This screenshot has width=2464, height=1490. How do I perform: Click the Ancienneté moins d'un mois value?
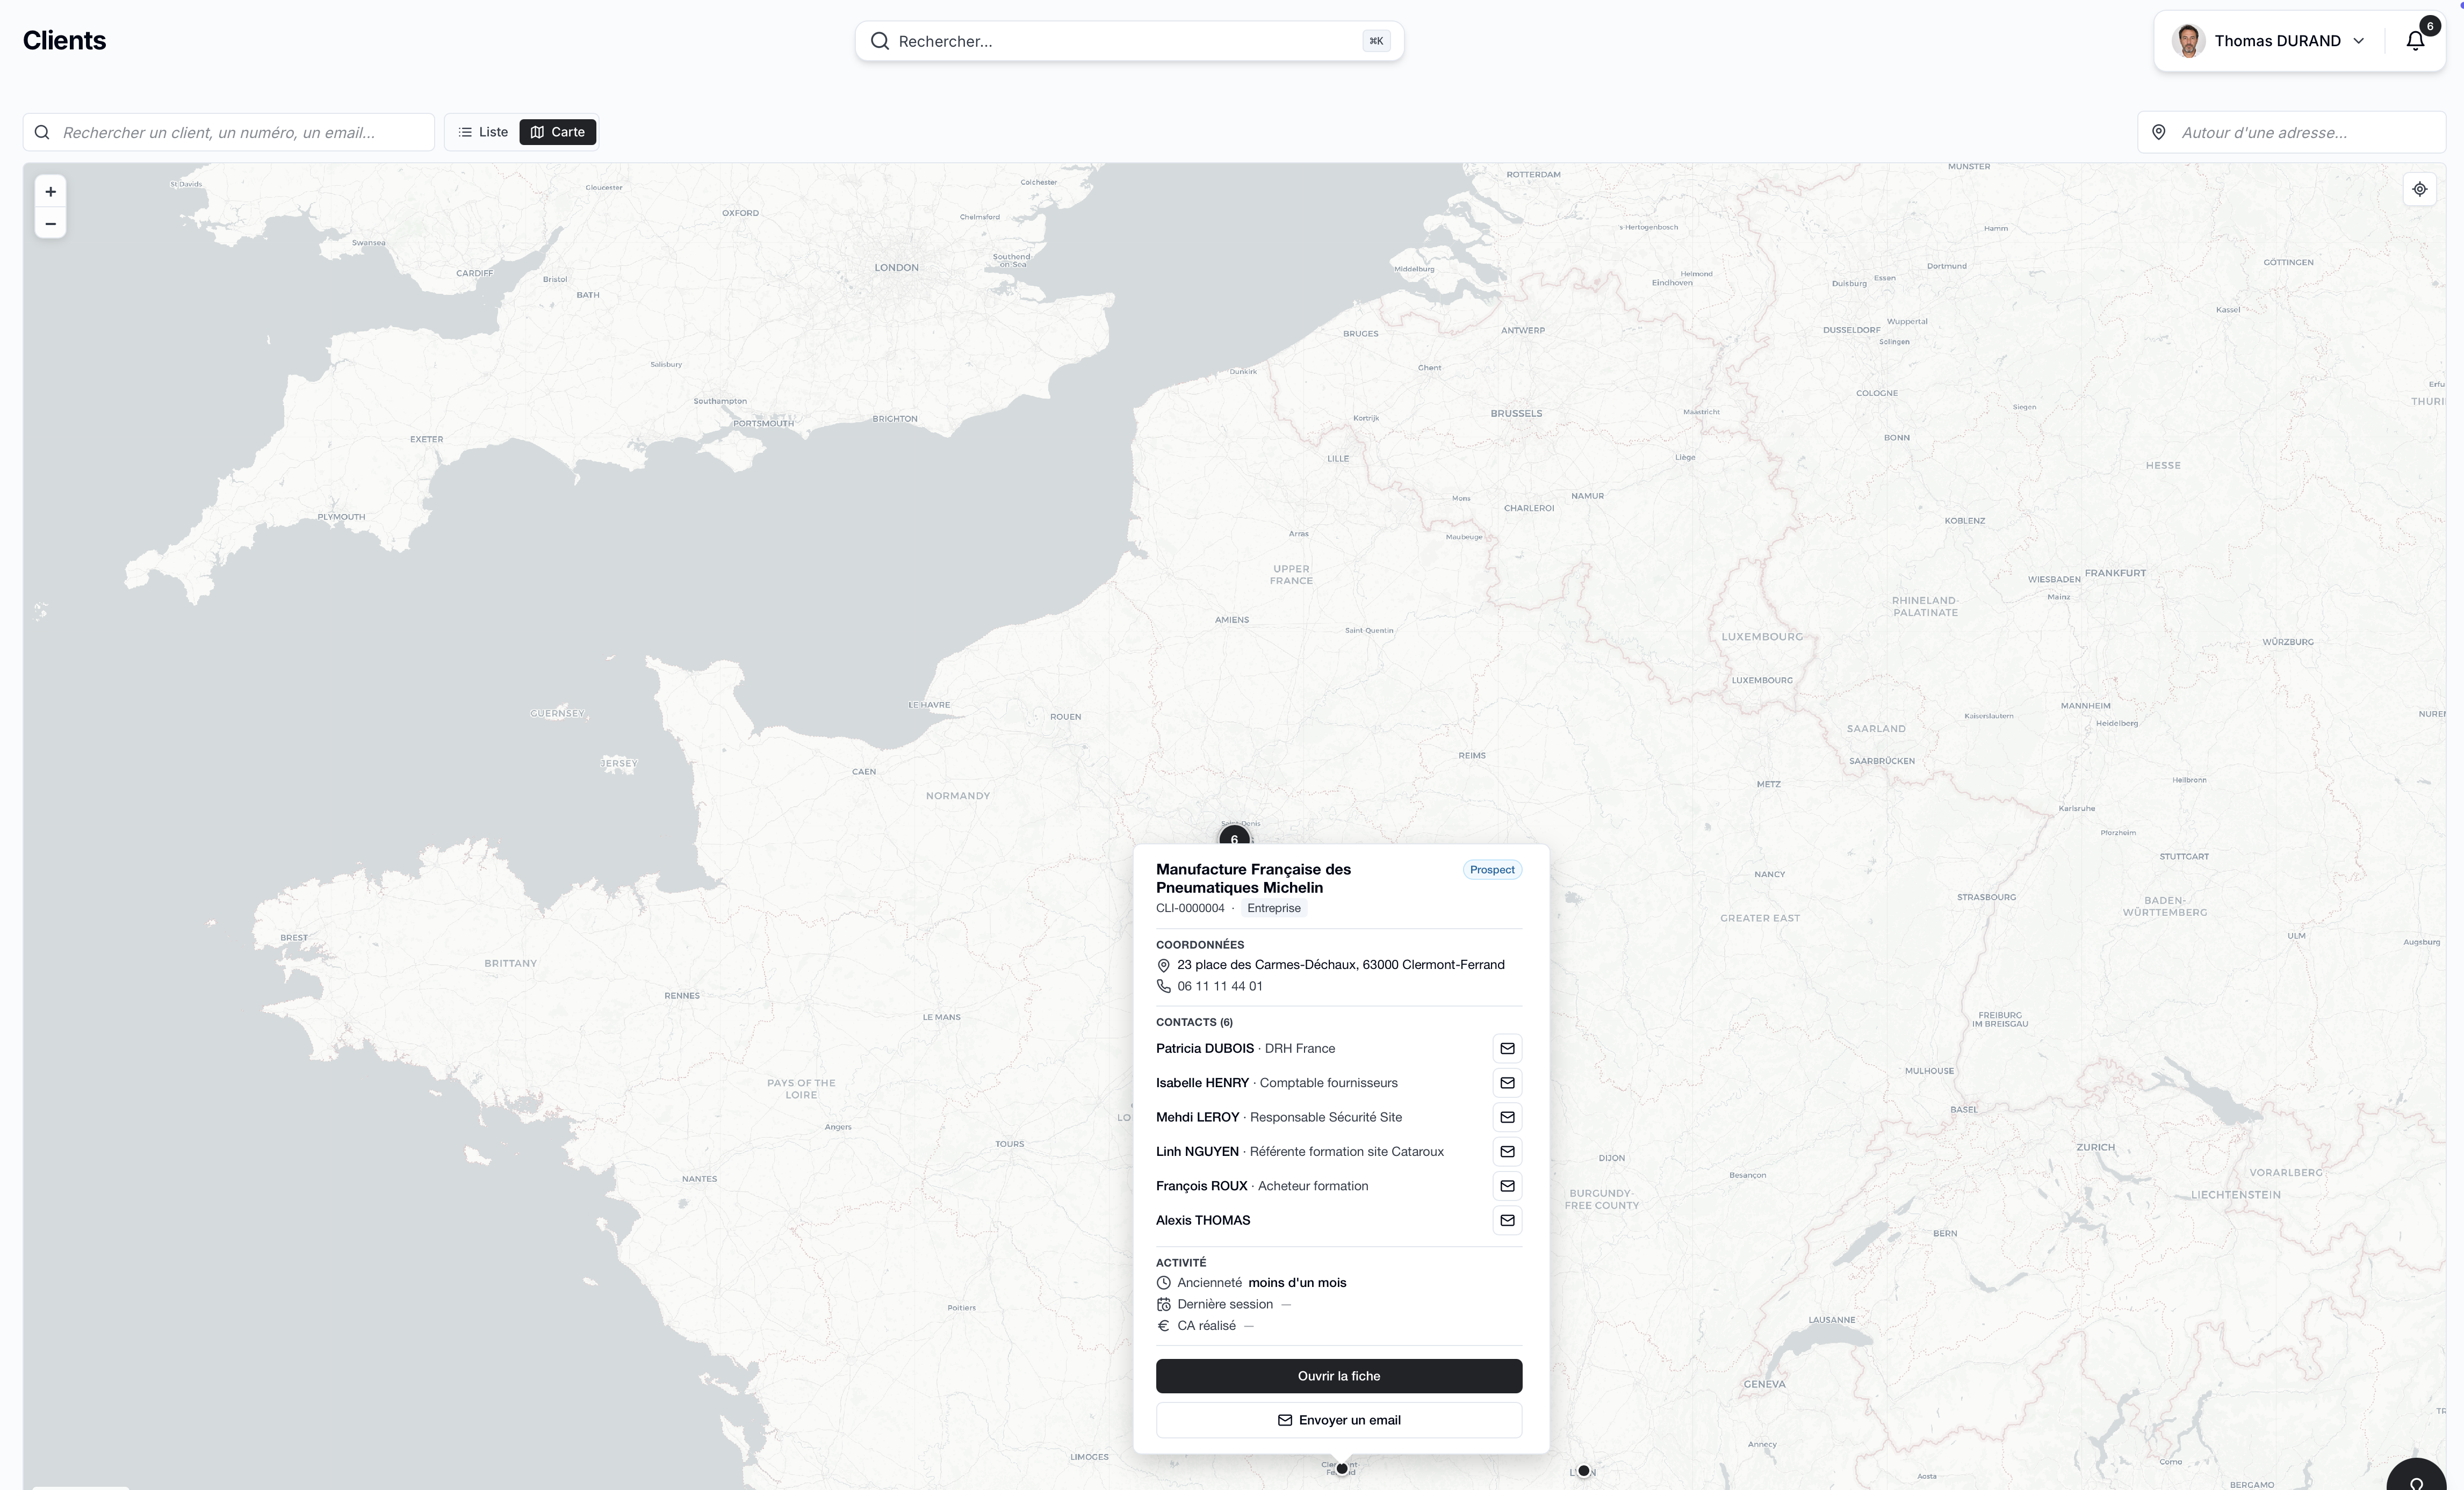tap(1297, 1283)
